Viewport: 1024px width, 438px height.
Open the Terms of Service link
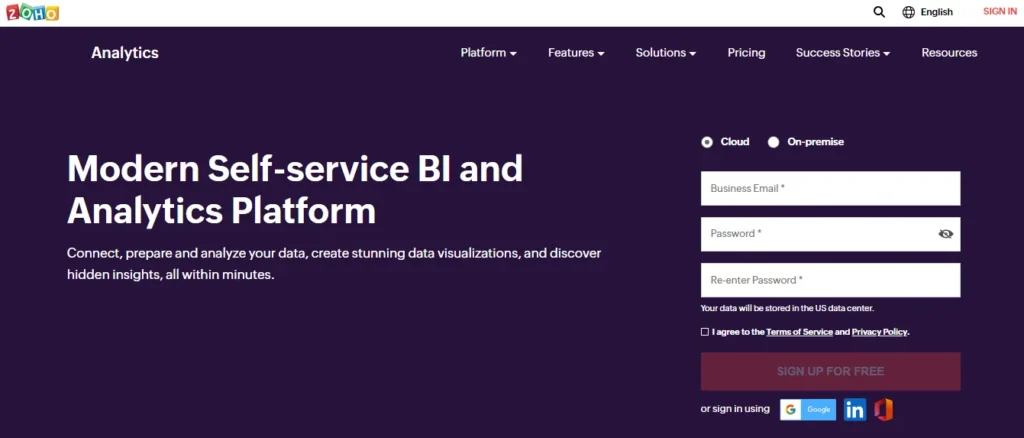click(799, 332)
